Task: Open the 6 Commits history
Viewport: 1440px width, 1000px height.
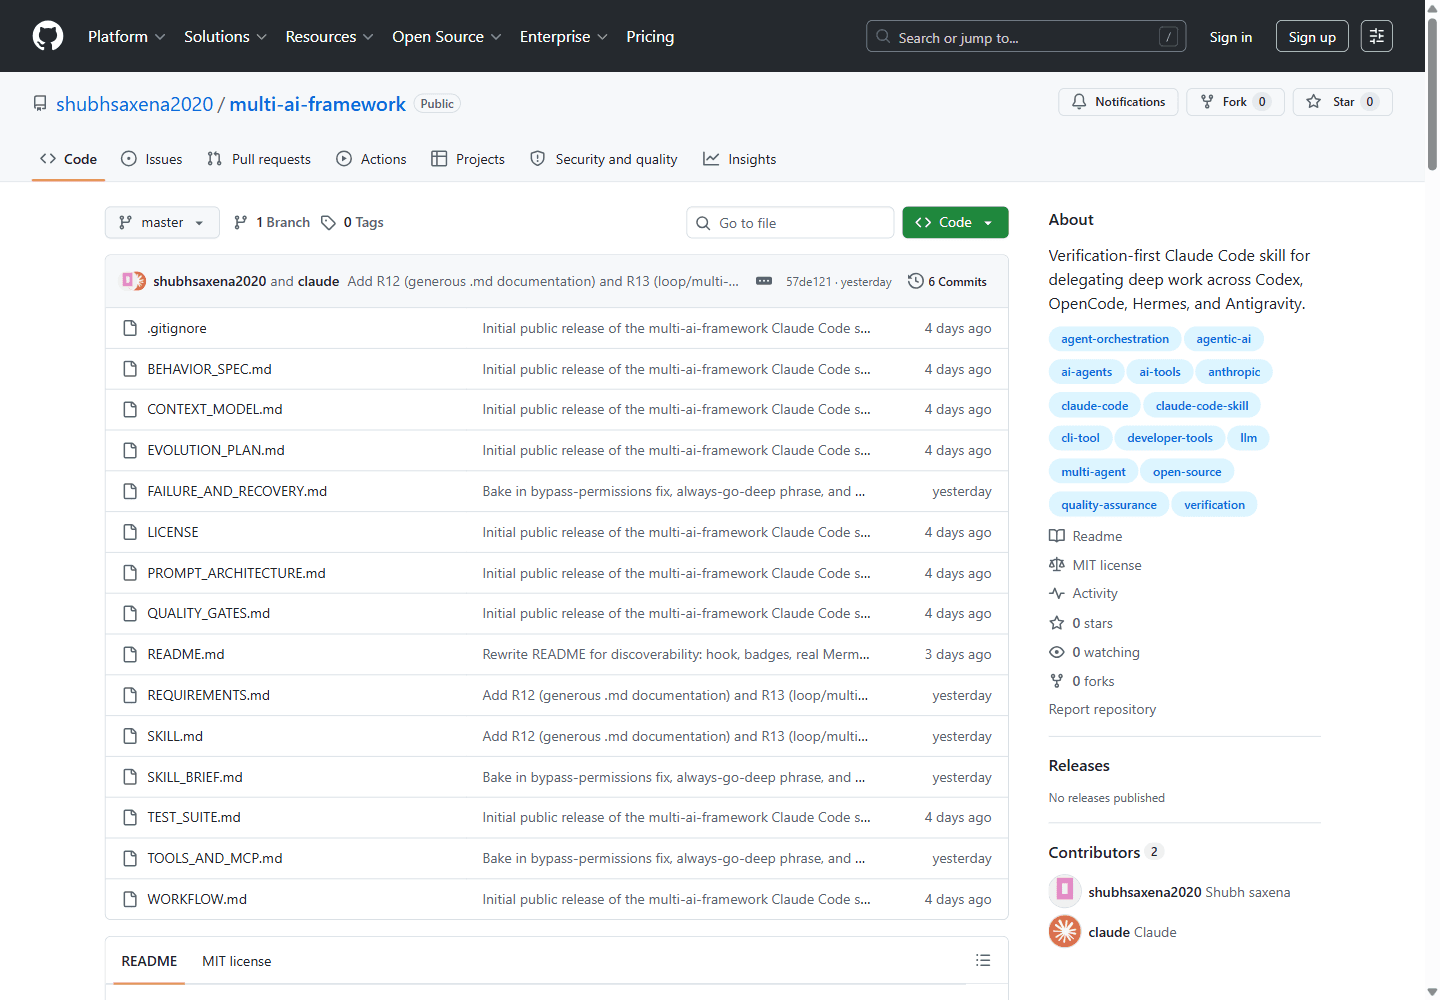Action: pyautogui.click(x=947, y=281)
